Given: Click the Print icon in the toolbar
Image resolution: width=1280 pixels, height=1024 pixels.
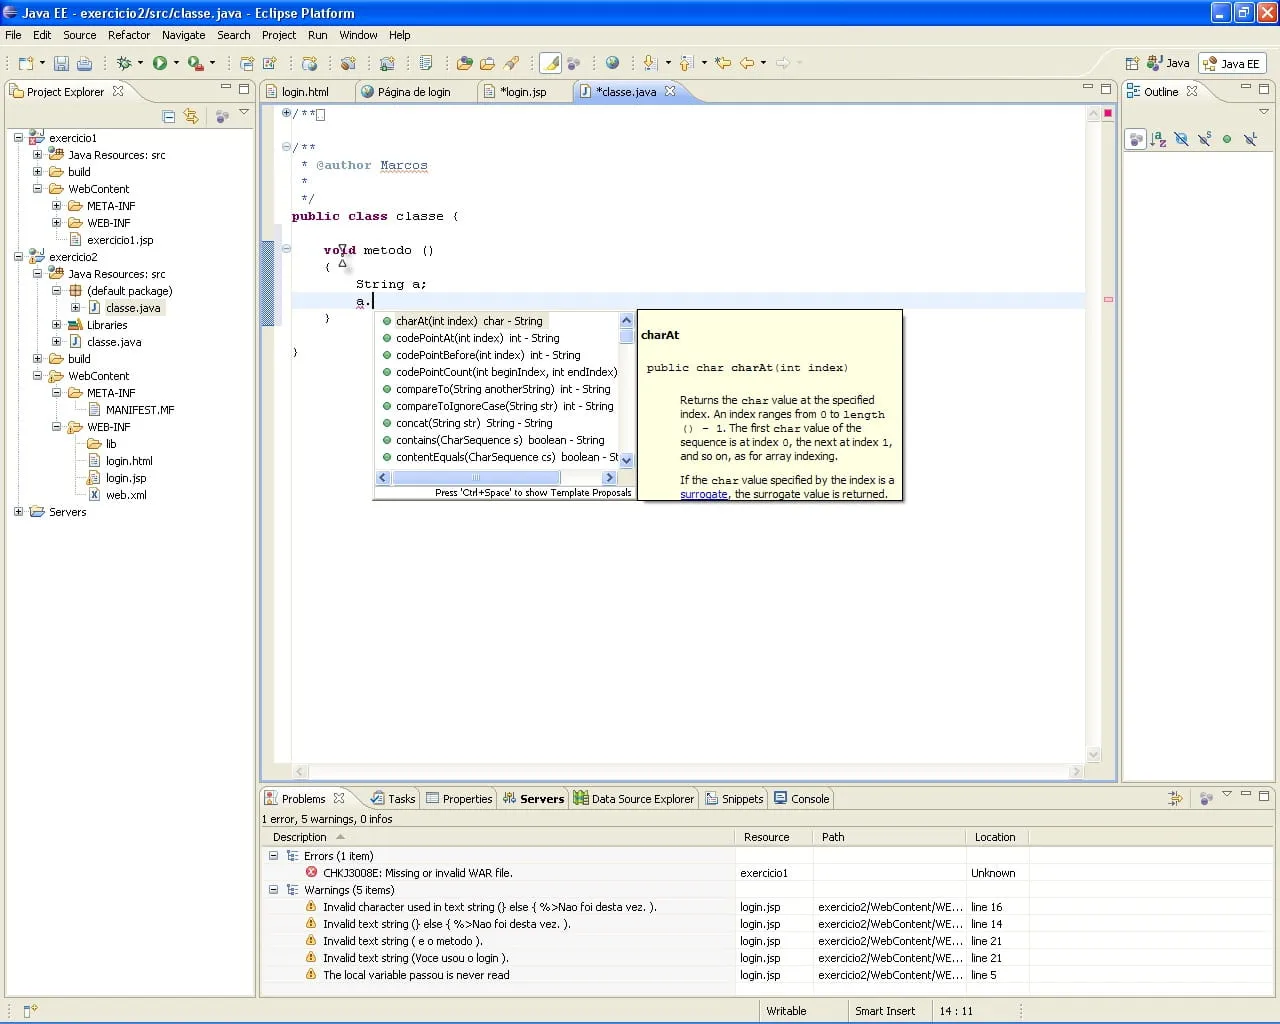Looking at the screenshot, I should 84,63.
